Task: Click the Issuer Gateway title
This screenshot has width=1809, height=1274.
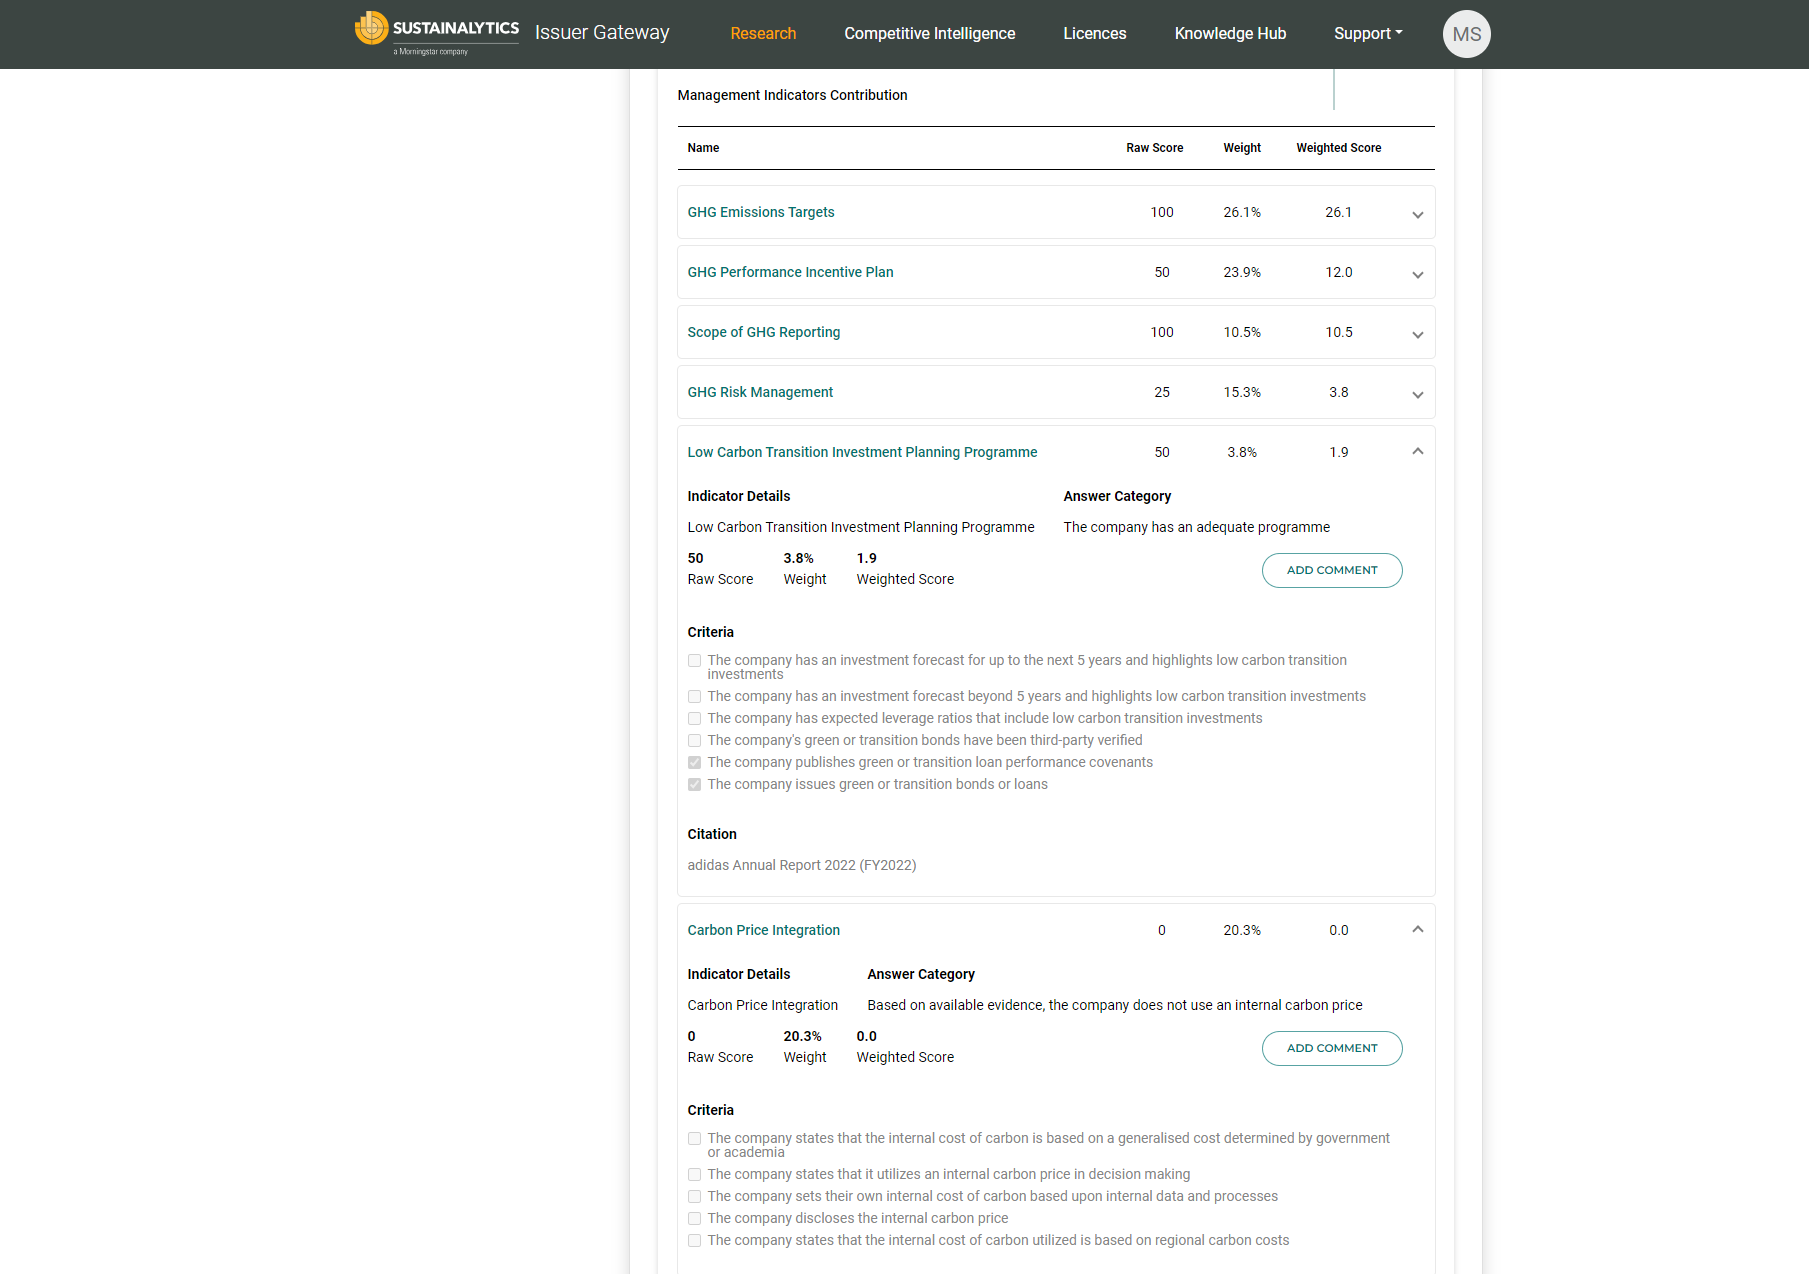Action: [x=602, y=33]
